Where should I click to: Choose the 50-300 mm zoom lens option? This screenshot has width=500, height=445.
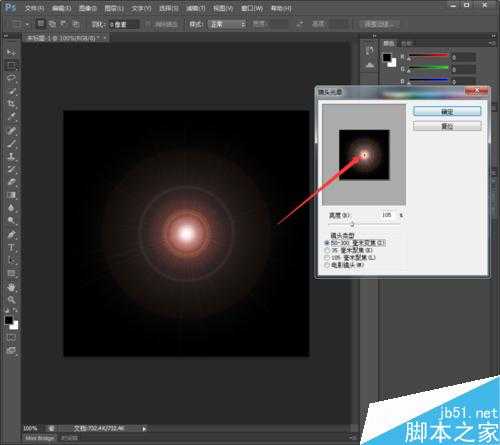coord(355,243)
